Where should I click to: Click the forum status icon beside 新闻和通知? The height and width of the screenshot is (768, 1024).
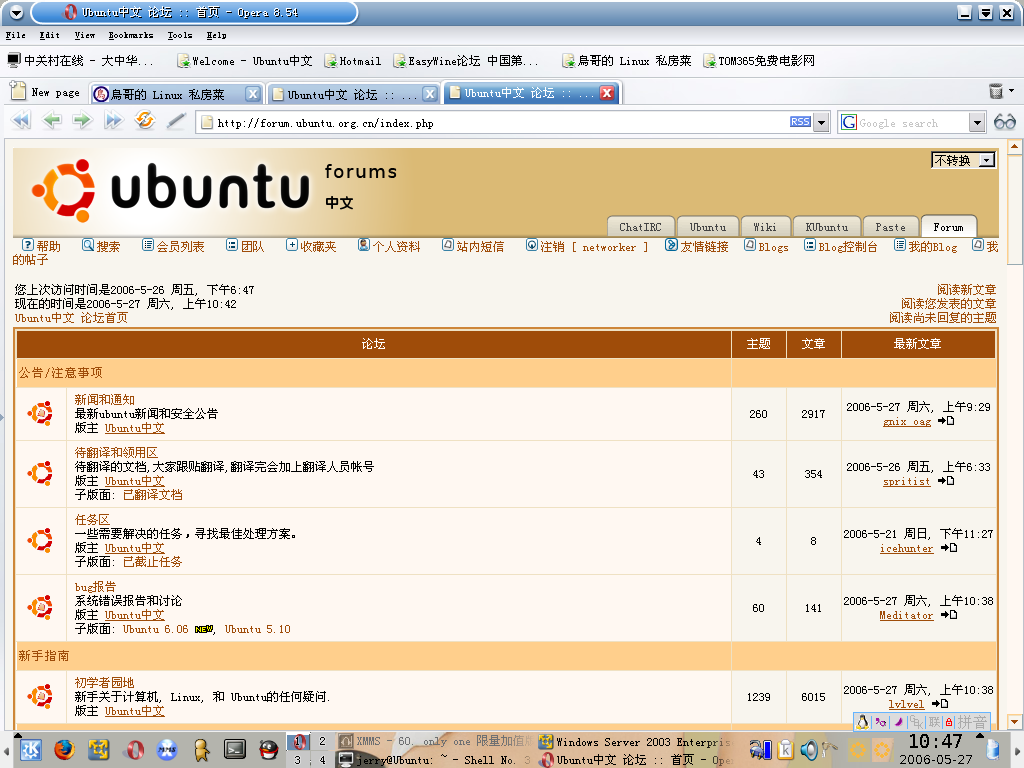click(40, 413)
